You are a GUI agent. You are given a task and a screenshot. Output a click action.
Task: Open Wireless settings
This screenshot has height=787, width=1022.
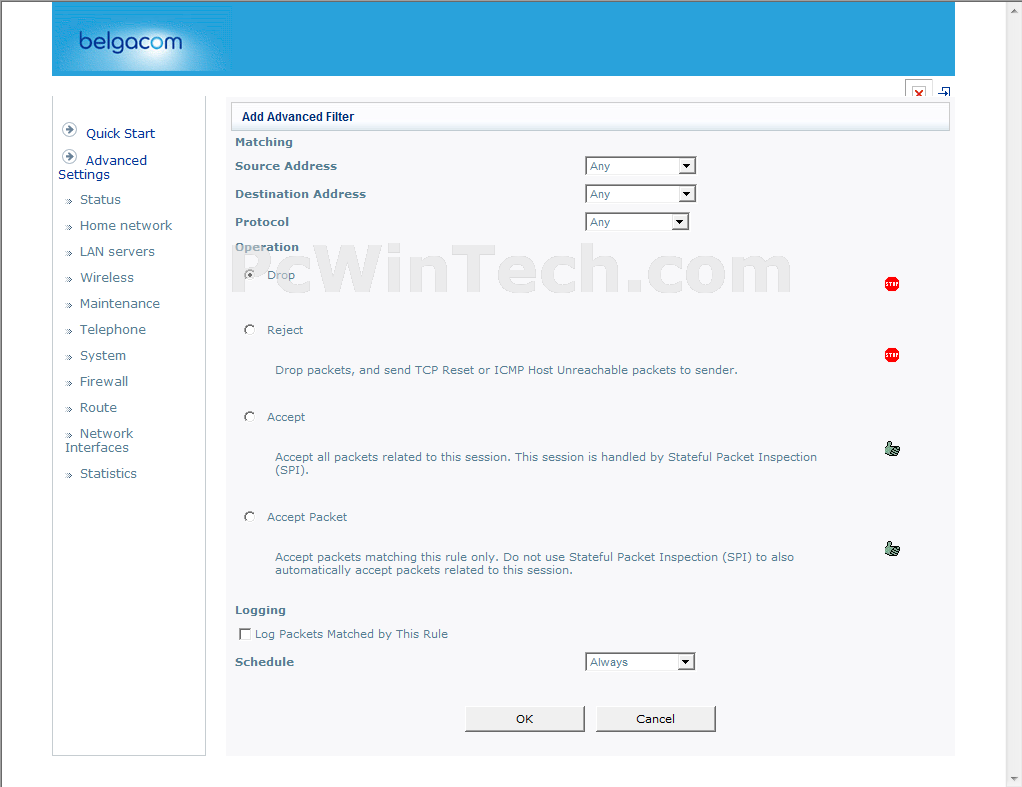coord(107,278)
